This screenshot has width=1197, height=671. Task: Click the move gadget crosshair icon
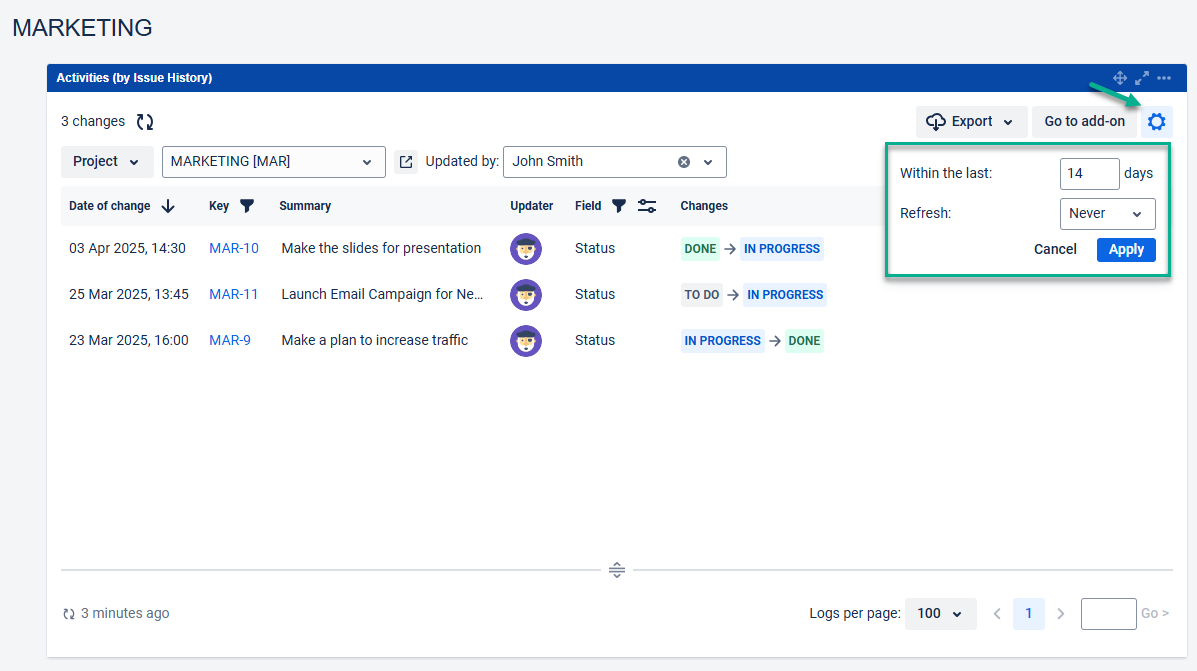tap(1120, 78)
